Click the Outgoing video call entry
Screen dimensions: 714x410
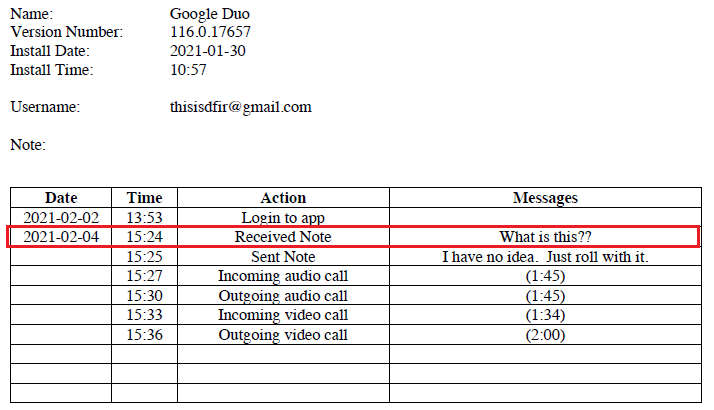pos(283,335)
